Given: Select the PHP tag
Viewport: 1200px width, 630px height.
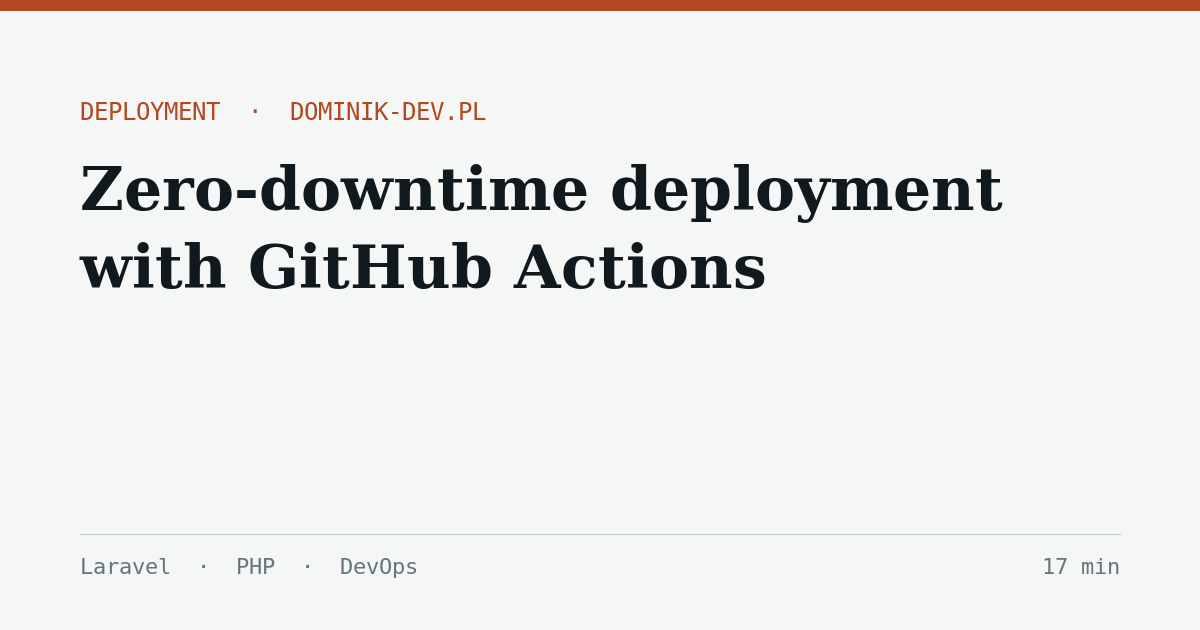Looking at the screenshot, I should pyautogui.click(x=255, y=567).
